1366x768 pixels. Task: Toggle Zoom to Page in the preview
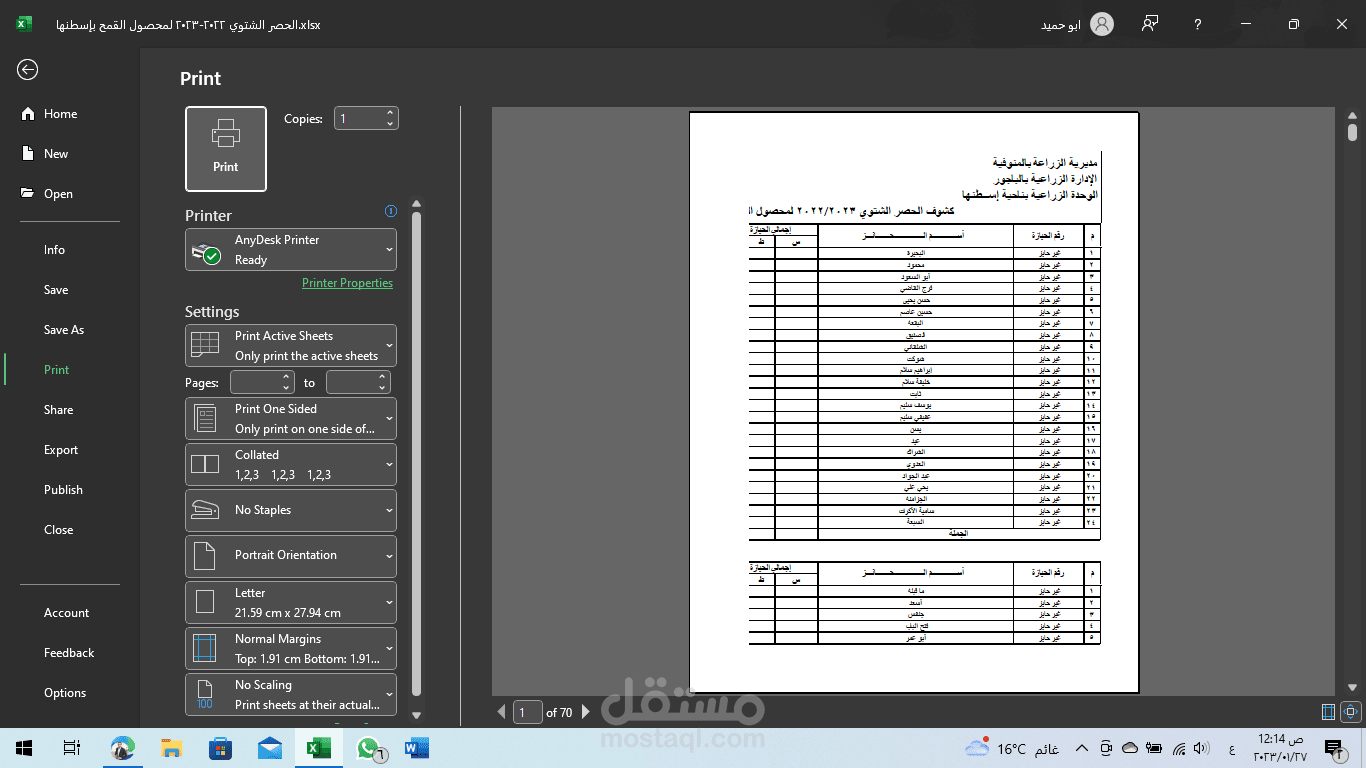[1352, 712]
